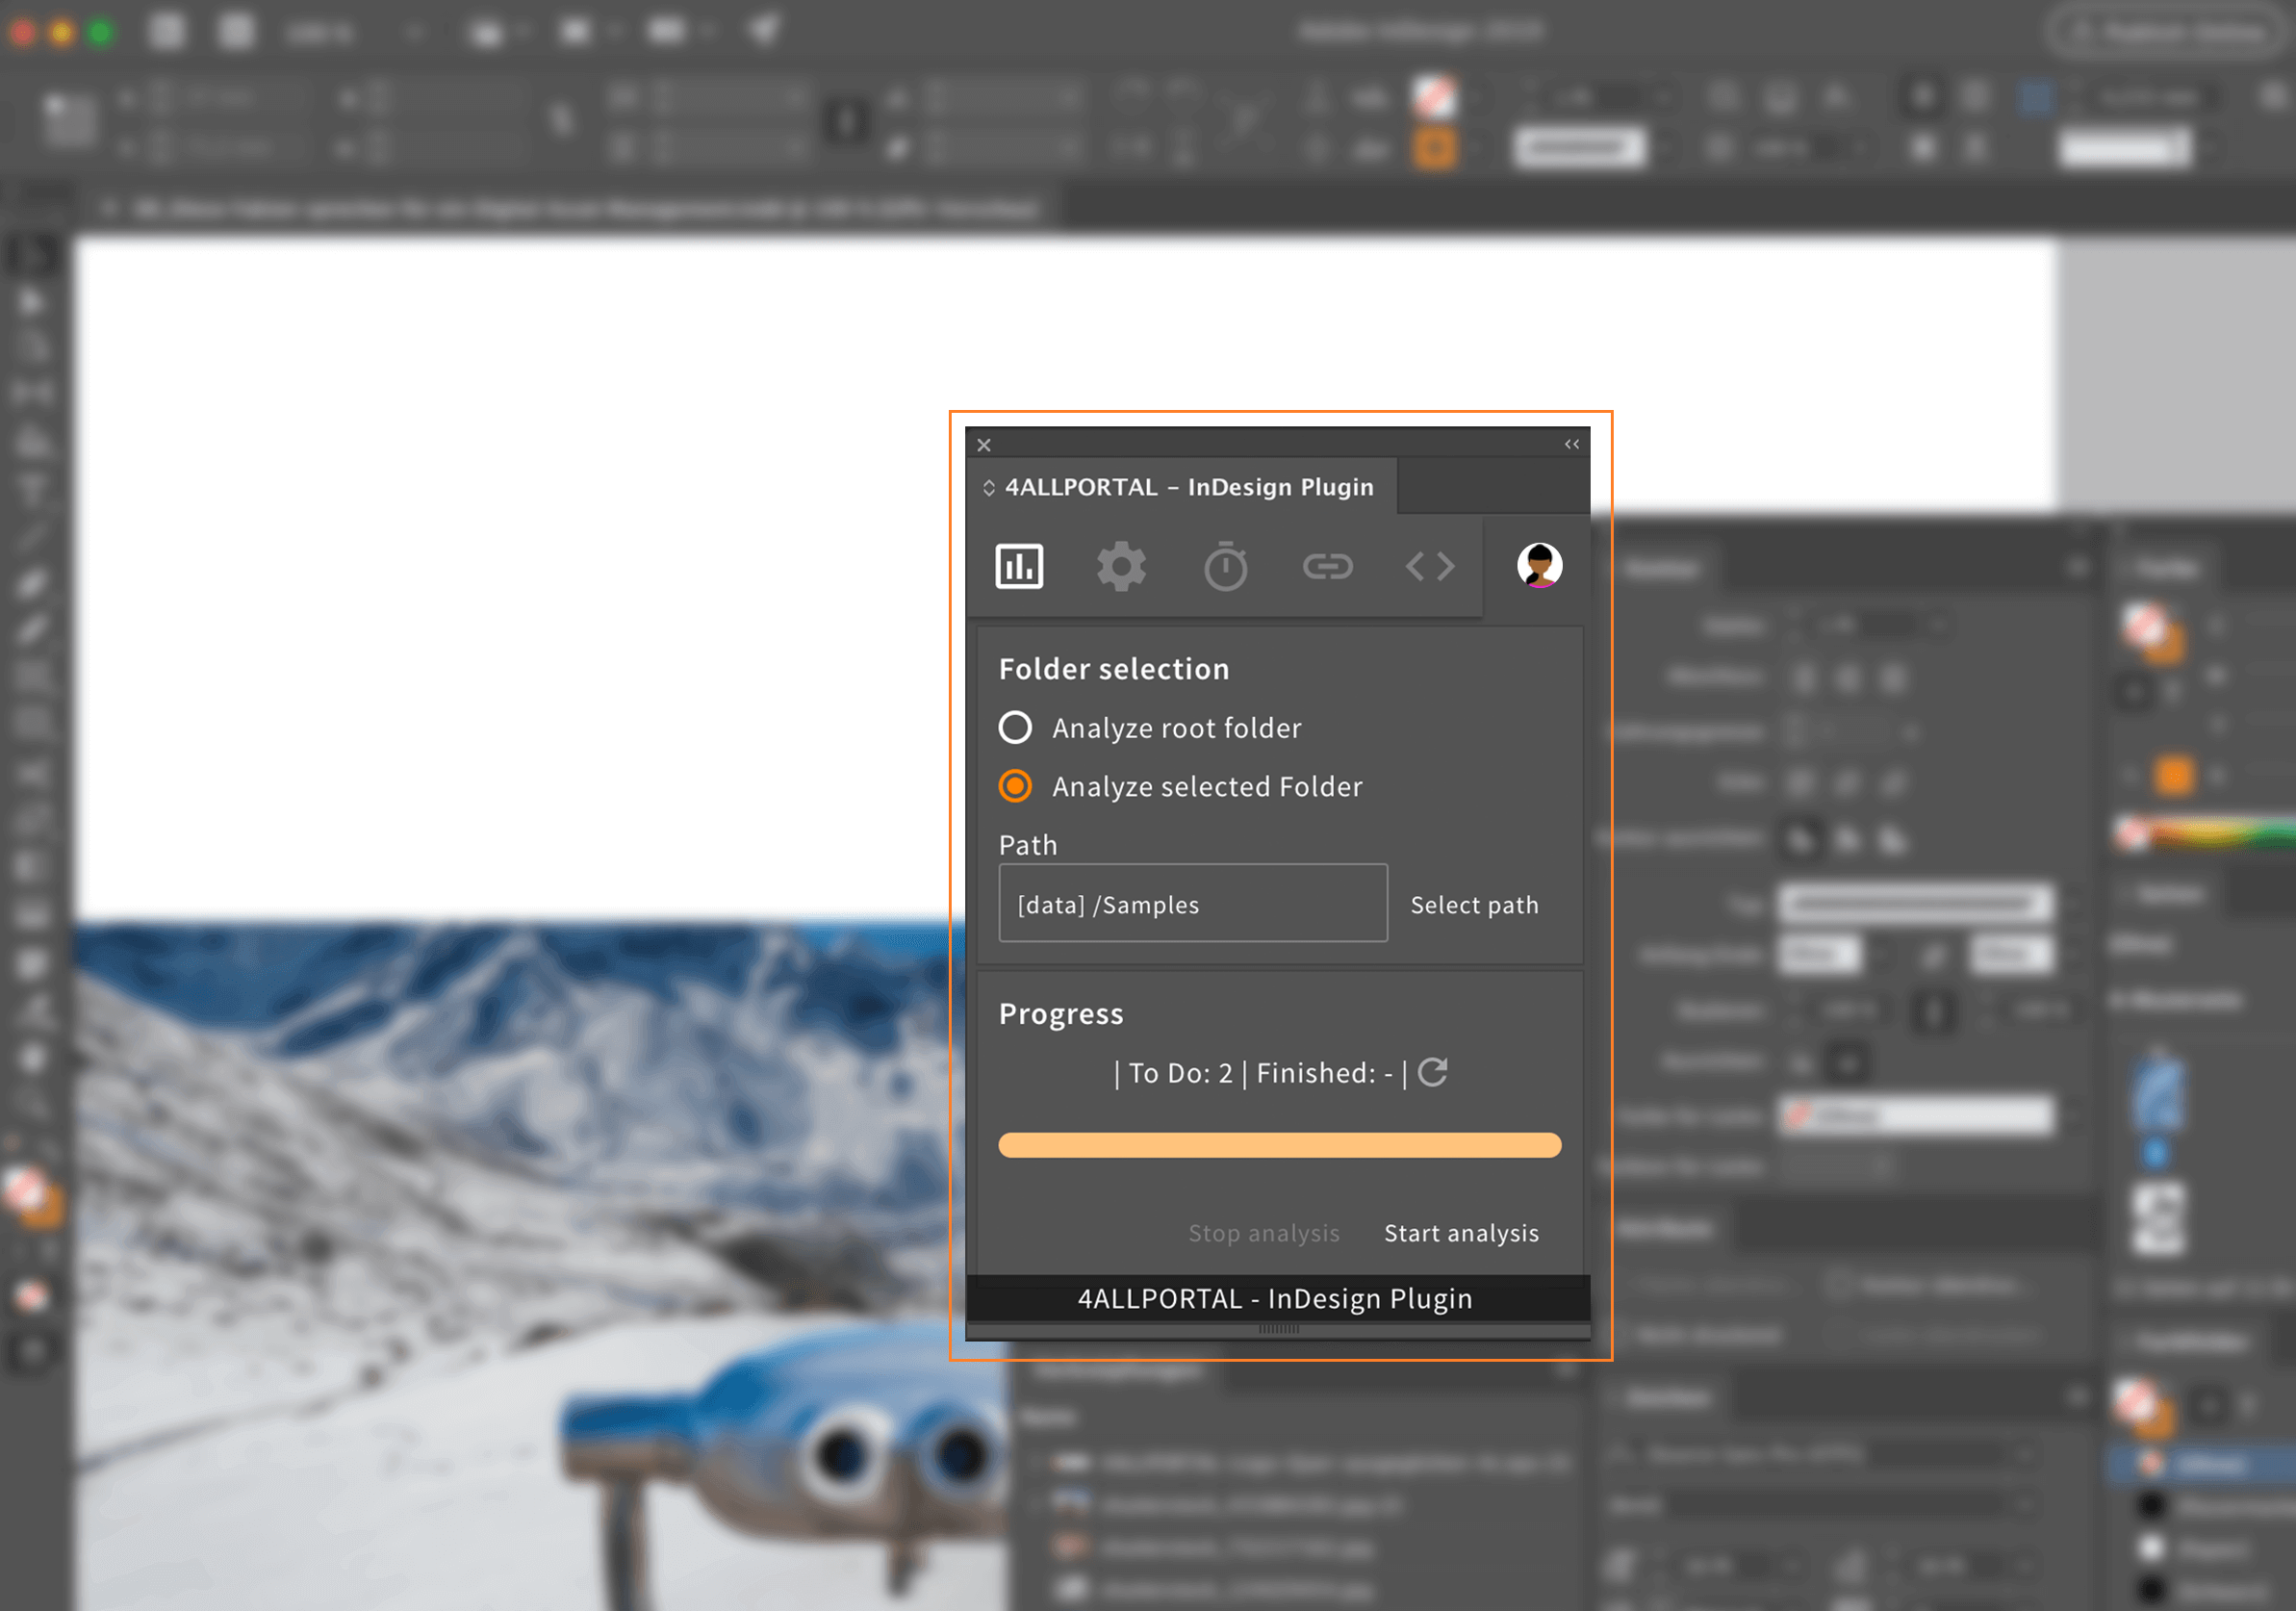Open the stopwatch timer tab in plugin
This screenshot has width=2296, height=1611.
[x=1225, y=567]
